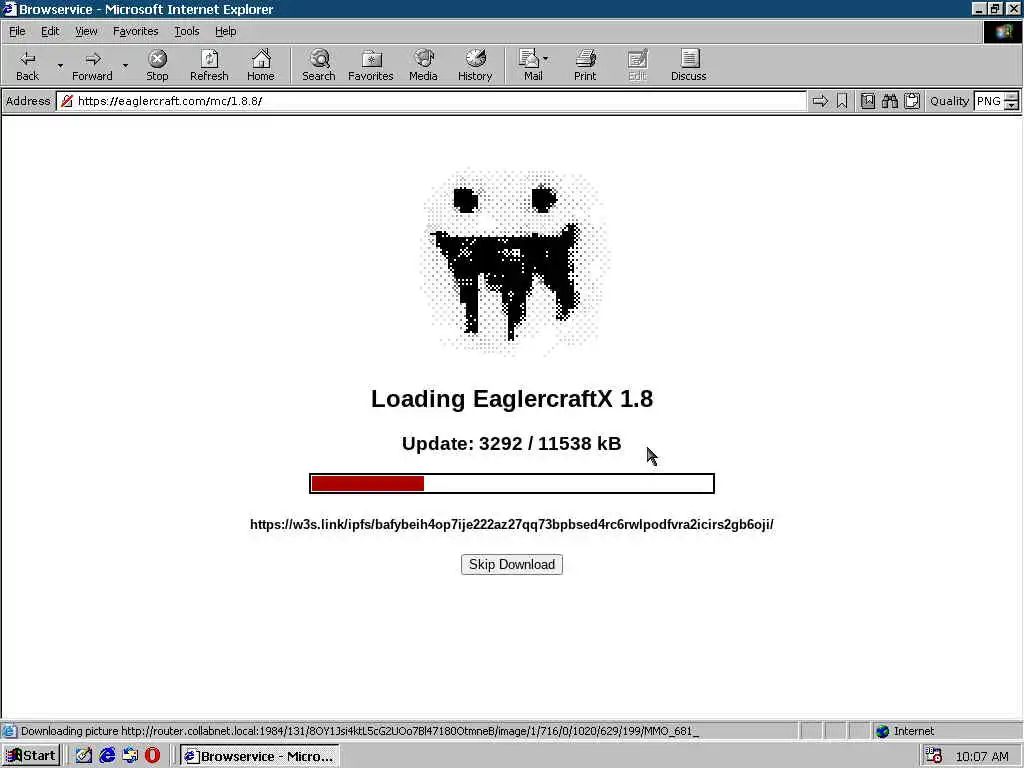Refresh the current page

pos(209,65)
